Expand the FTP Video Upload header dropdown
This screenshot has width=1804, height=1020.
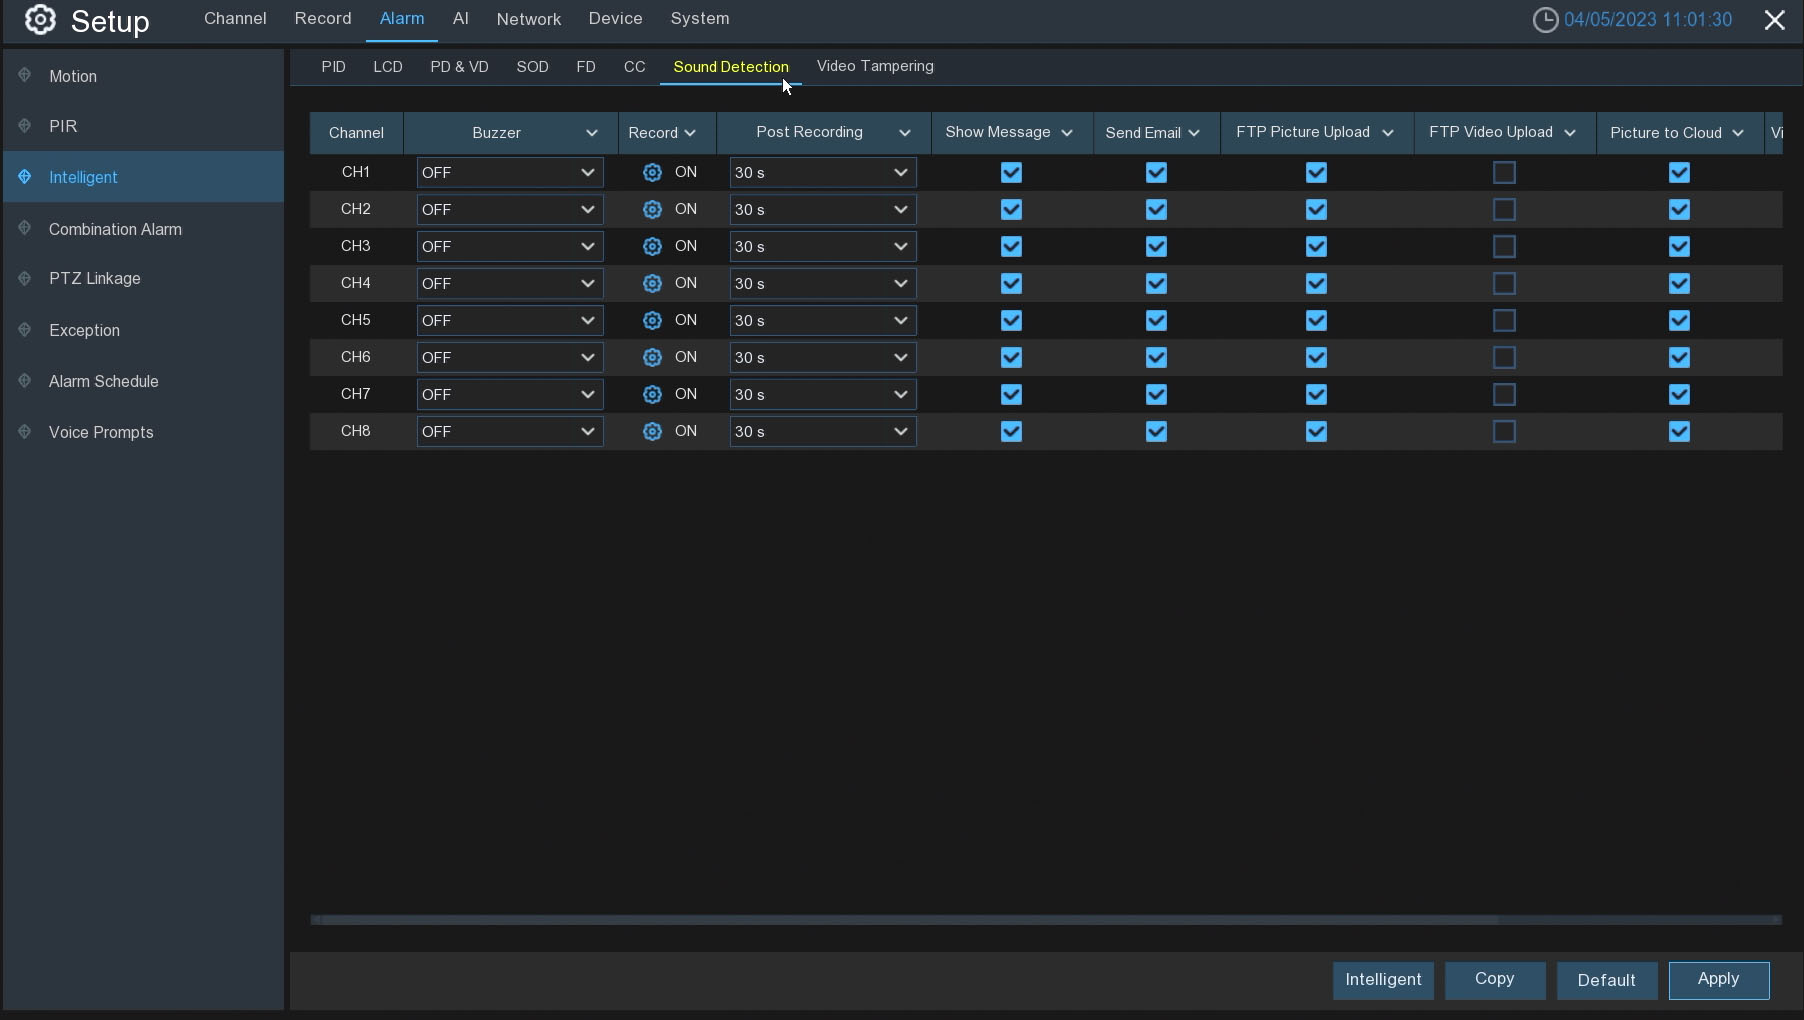coord(1570,133)
